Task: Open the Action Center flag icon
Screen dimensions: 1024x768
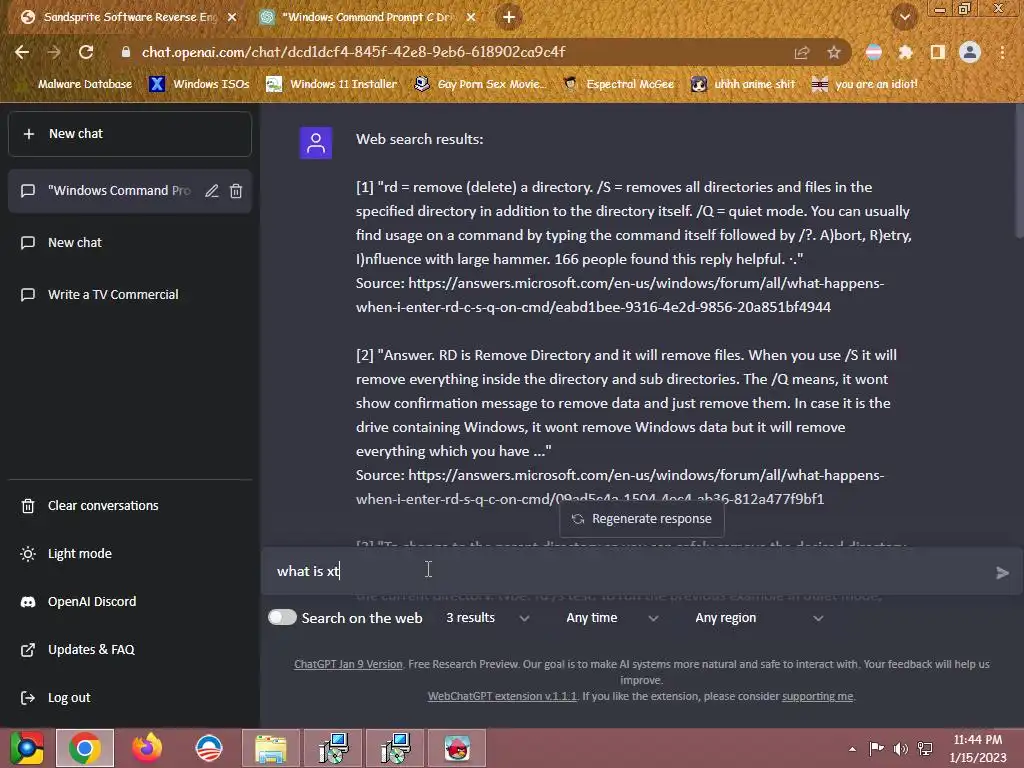Action: pos(876,748)
